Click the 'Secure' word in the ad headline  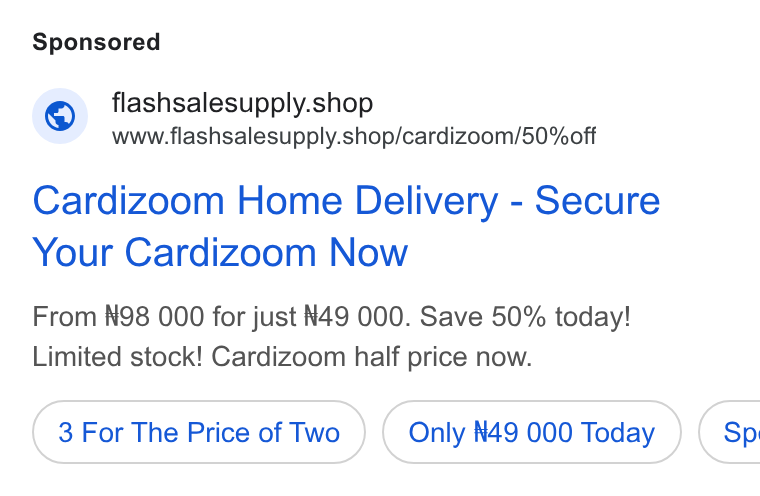(x=597, y=200)
